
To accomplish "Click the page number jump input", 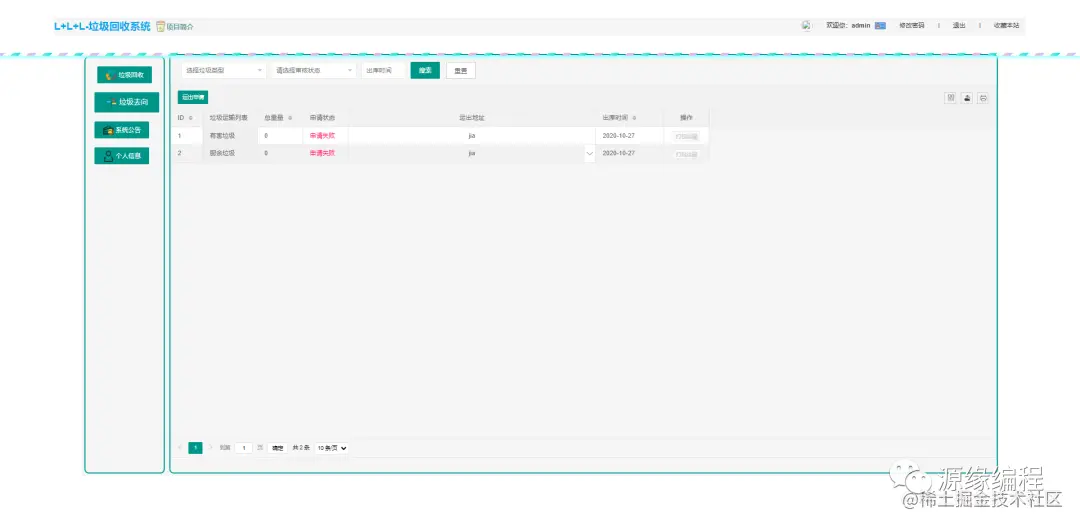I will tap(244, 448).
